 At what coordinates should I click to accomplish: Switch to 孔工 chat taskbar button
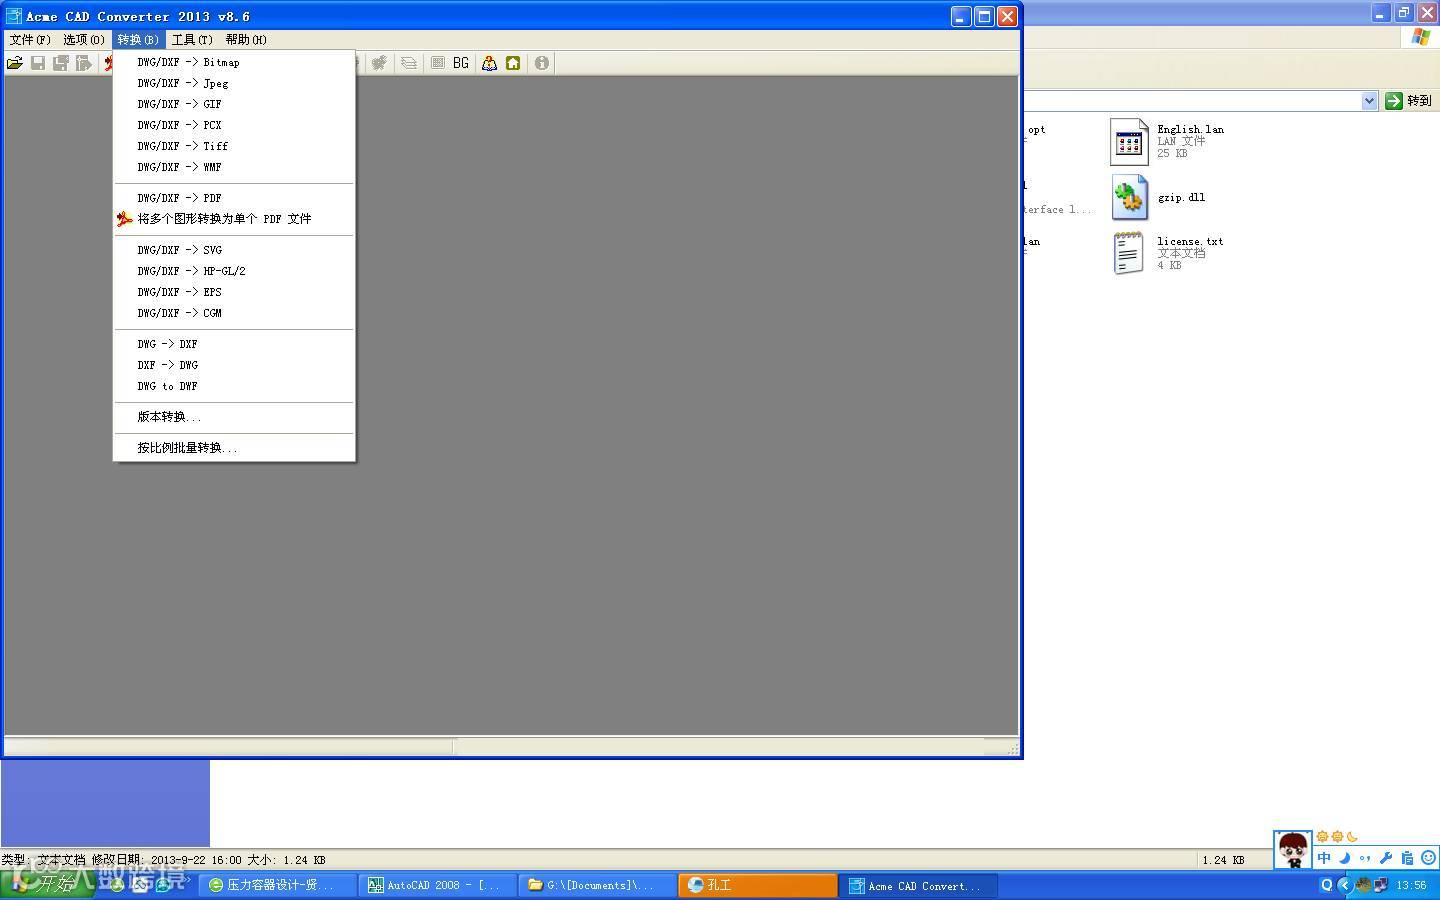759,885
